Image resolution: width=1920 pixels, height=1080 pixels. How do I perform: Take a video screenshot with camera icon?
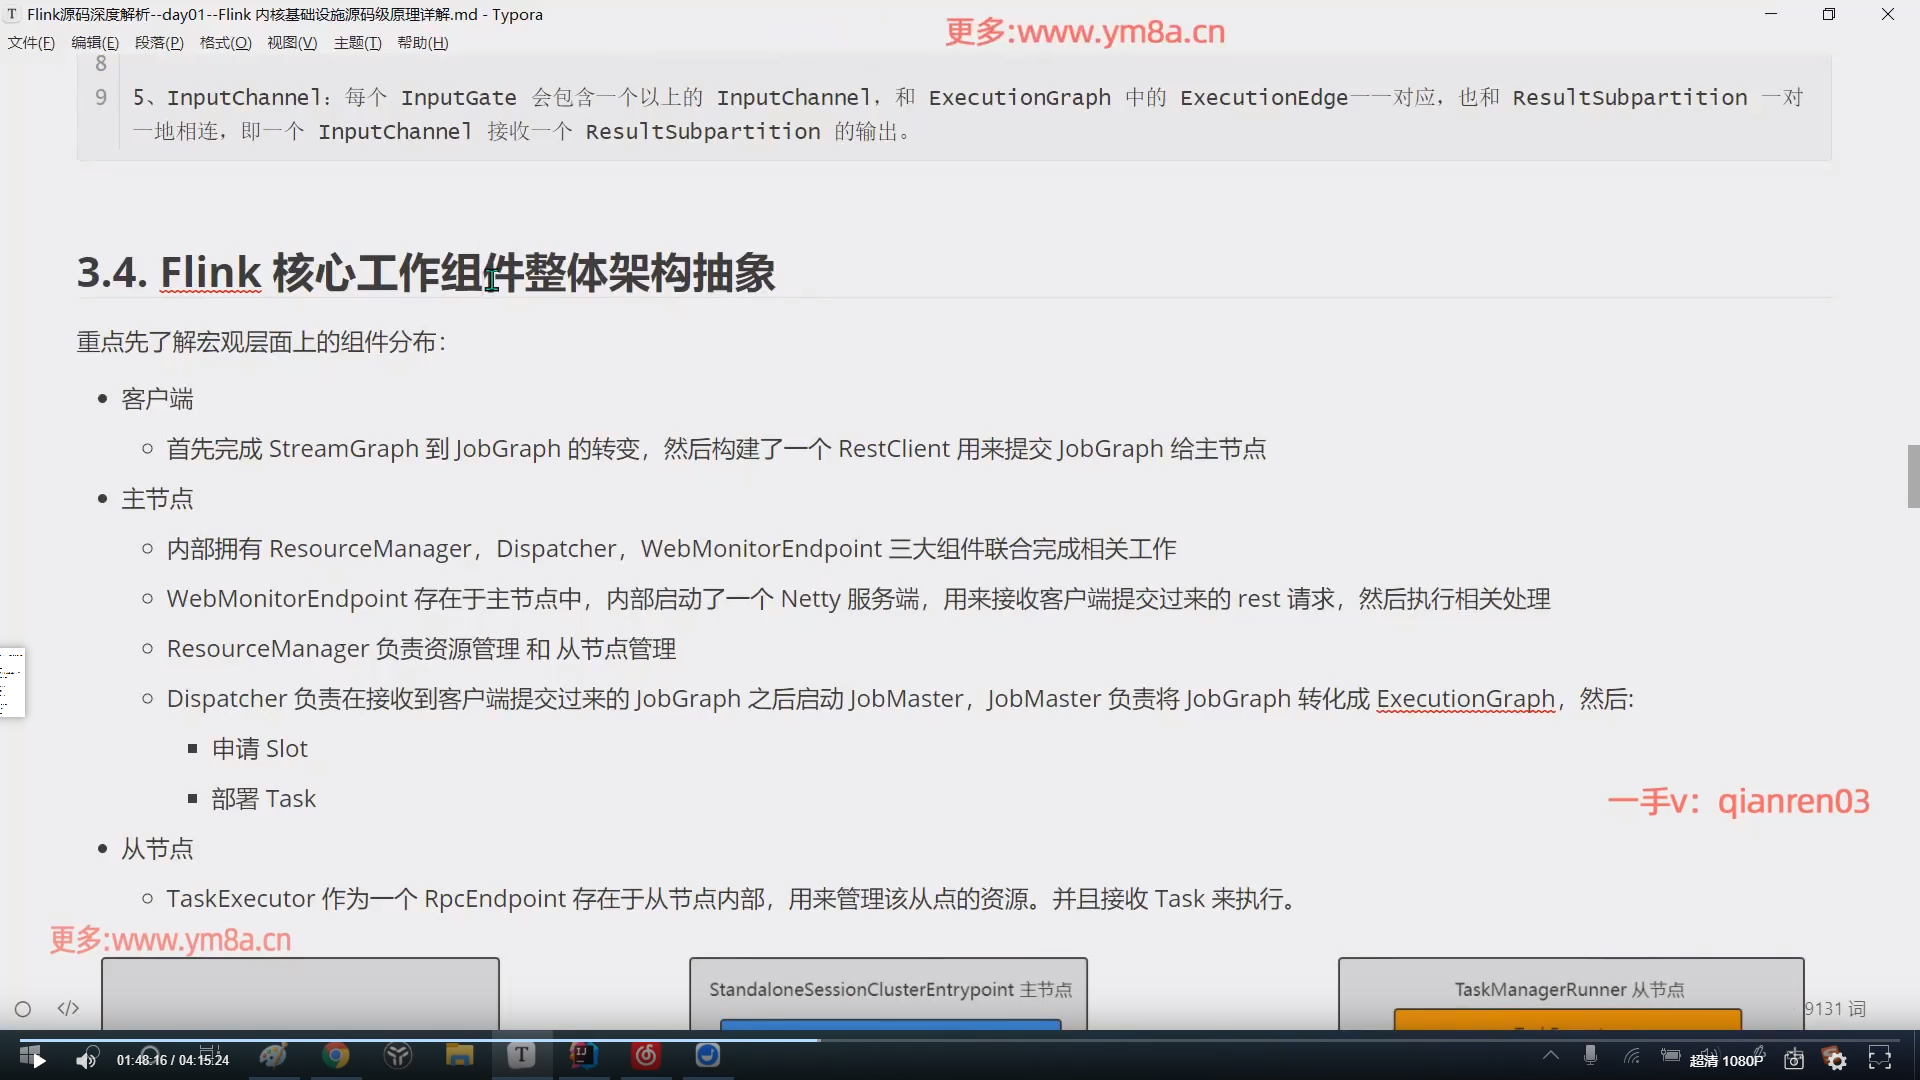(x=1794, y=1059)
